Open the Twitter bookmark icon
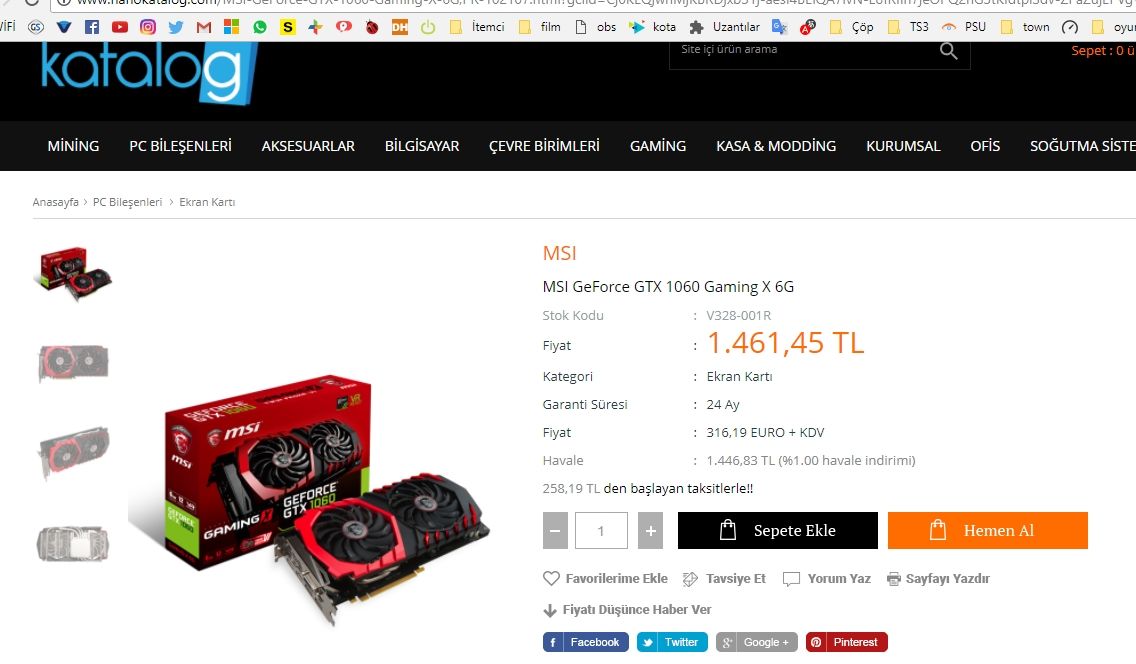Image resolution: width=1136 pixels, height=664 pixels. pyautogui.click(x=175, y=27)
